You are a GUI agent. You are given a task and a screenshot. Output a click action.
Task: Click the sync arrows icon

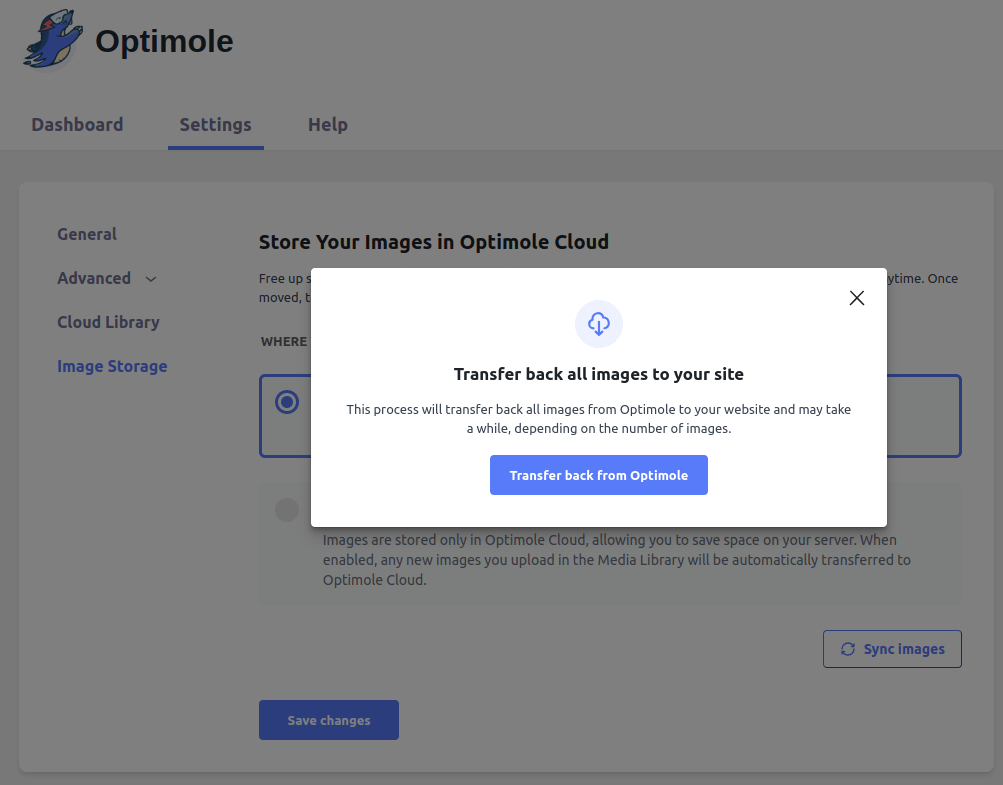coord(847,649)
